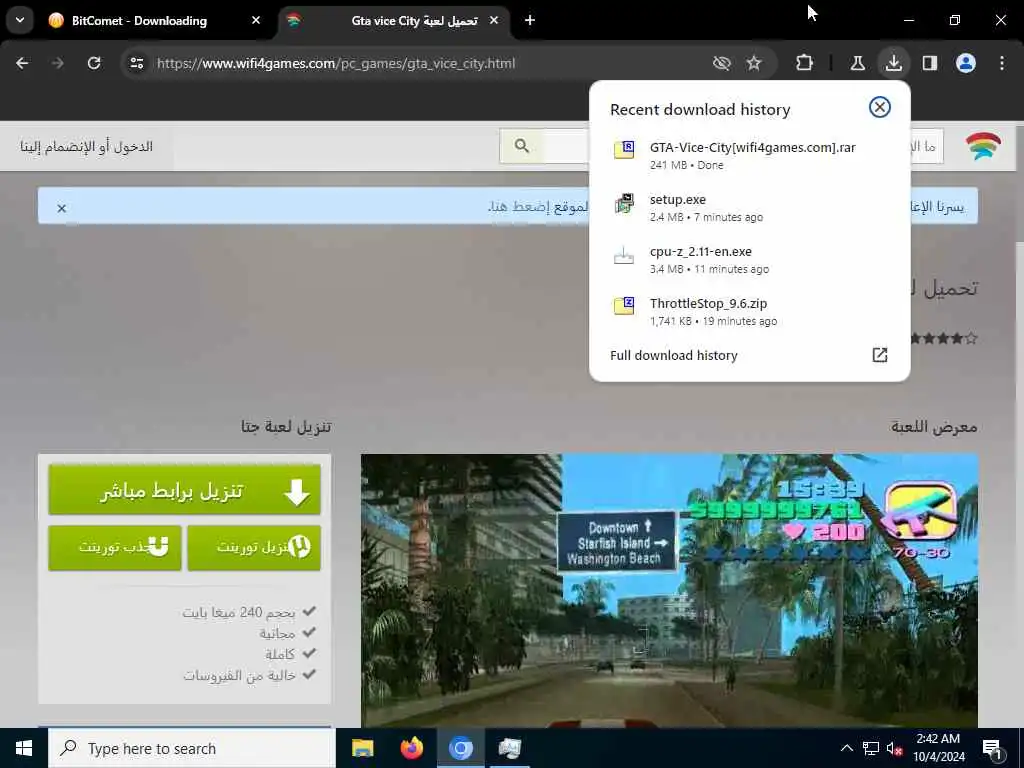Open the tab search dropdown arrow
The image size is (1024, 768).
pos(20,20)
